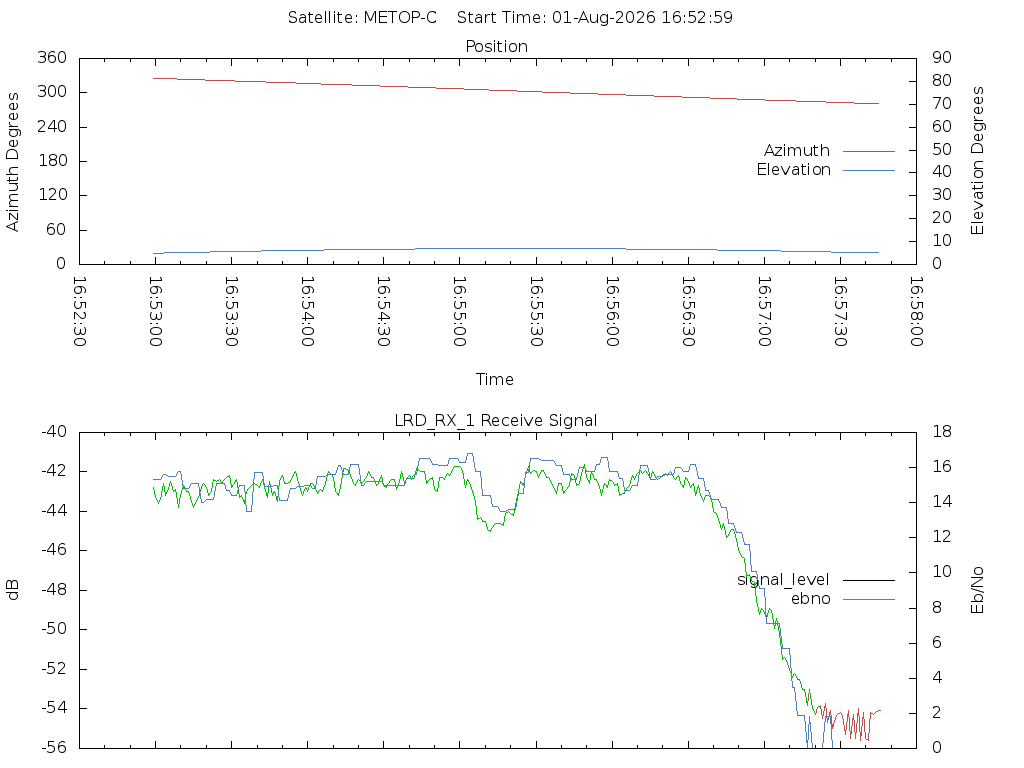Screen dimensions: 1024x768
Task: Click the 'dB' left axis label
Action: (12, 590)
